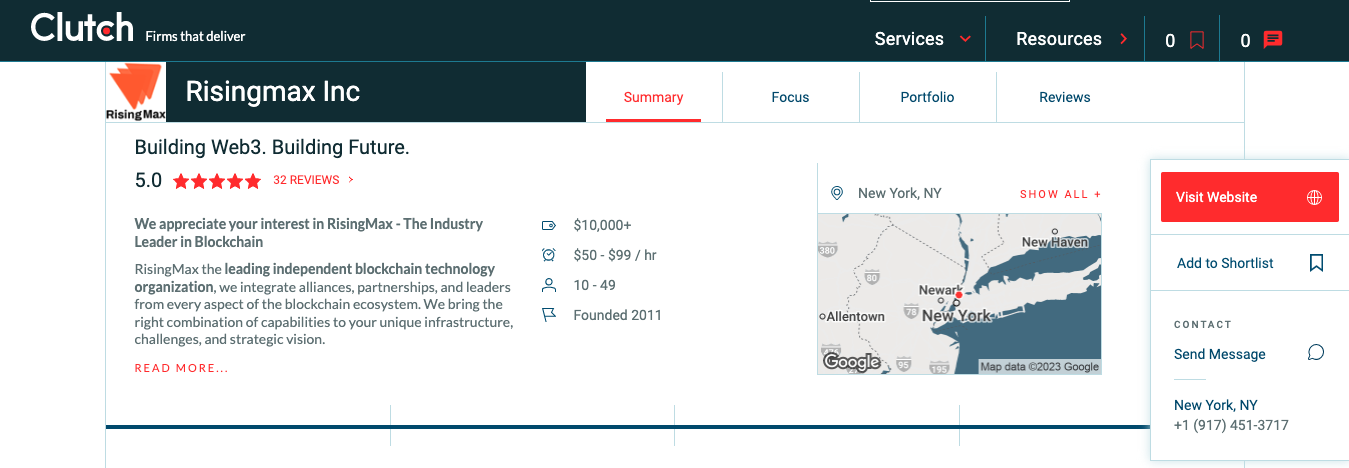Click the messages count 0 in header
The image size is (1349, 468).
pyautogui.click(x=1245, y=41)
